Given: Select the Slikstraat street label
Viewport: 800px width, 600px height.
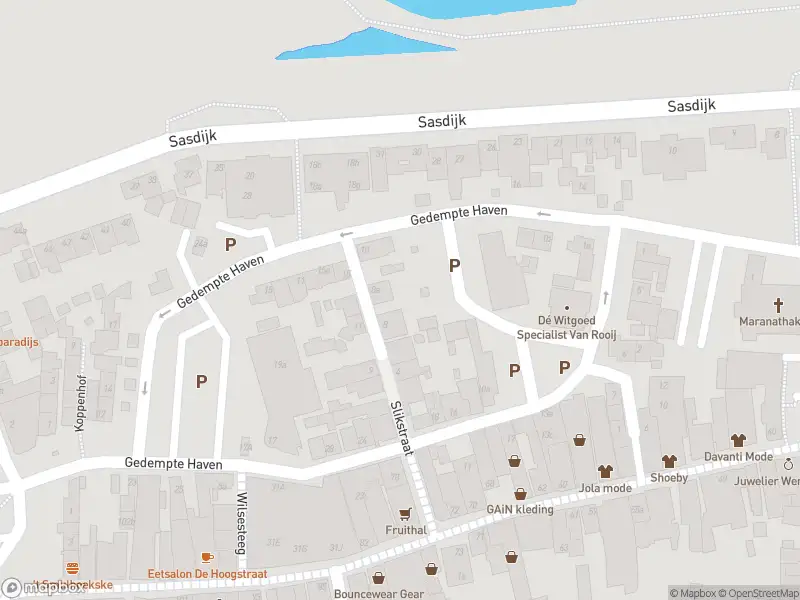Looking at the screenshot, I should [401, 428].
